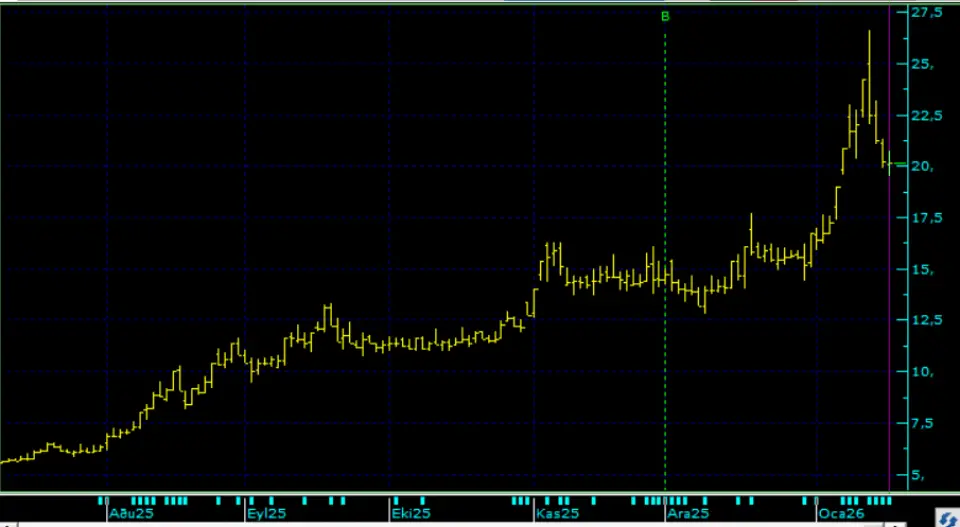Image resolution: width=960 pixels, height=527 pixels.
Task: Click the 27,5 price level on scale
Action: pos(926,13)
